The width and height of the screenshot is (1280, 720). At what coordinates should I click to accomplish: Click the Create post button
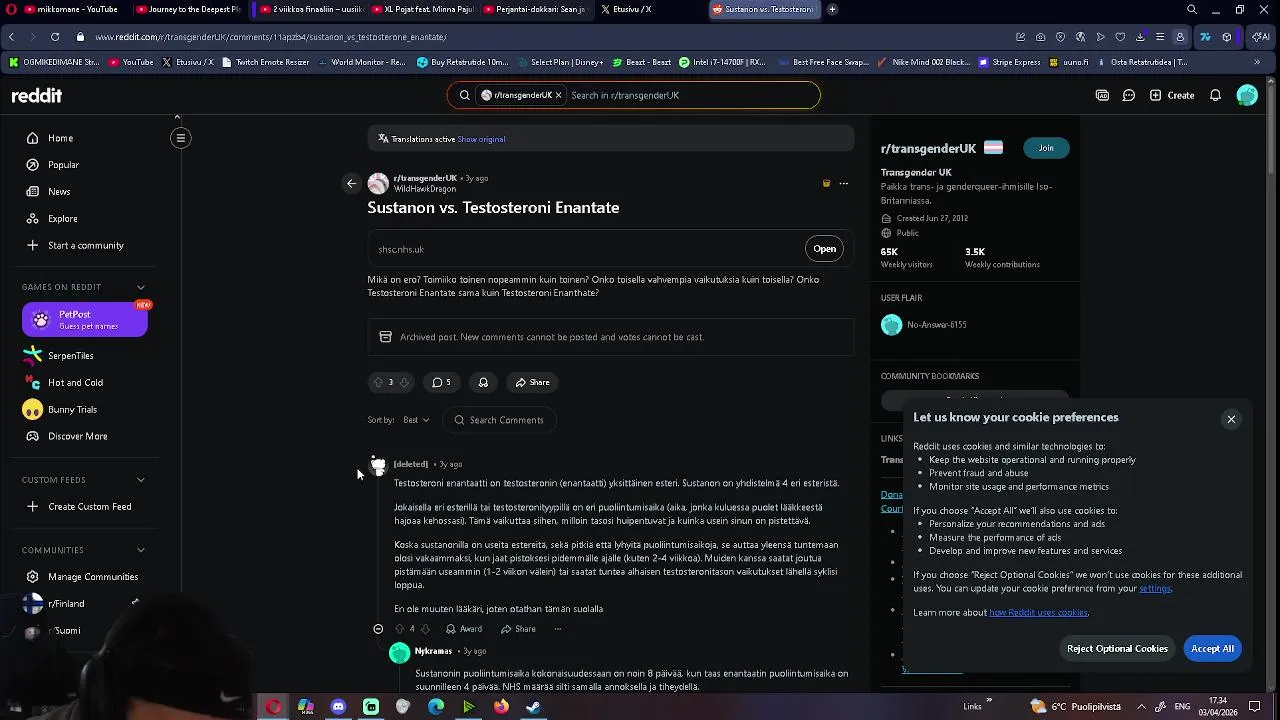pyautogui.click(x=1172, y=95)
